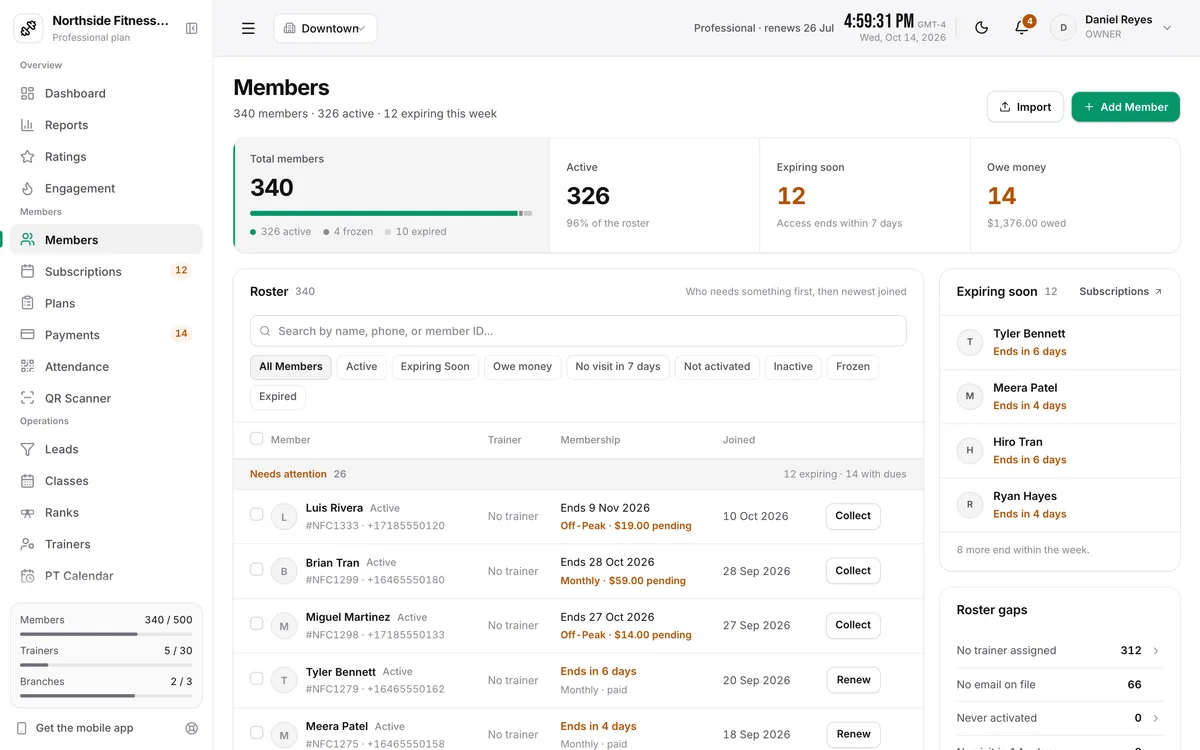Click the Payments card icon
Image resolution: width=1200 pixels, height=750 pixels.
[27, 335]
